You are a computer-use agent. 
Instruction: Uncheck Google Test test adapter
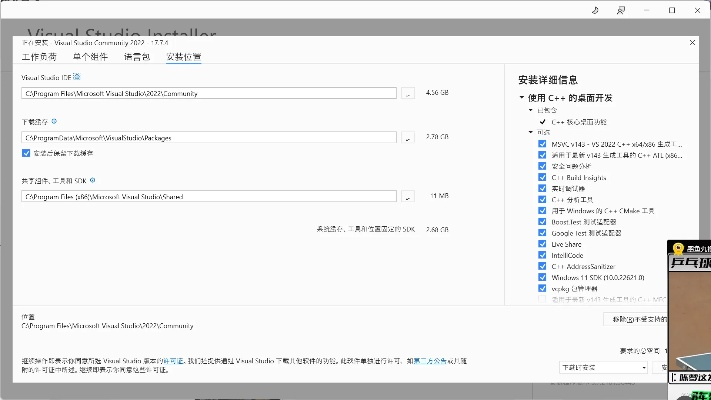(x=542, y=233)
